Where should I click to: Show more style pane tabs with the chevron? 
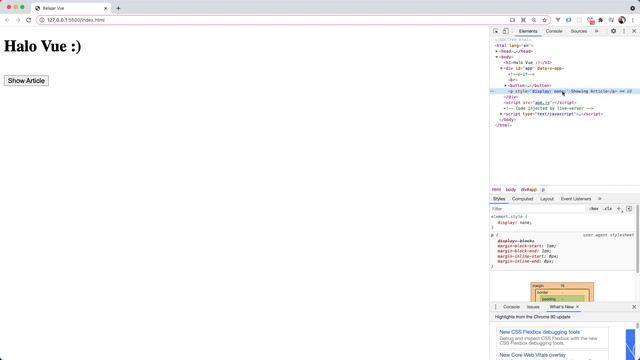[x=600, y=199]
